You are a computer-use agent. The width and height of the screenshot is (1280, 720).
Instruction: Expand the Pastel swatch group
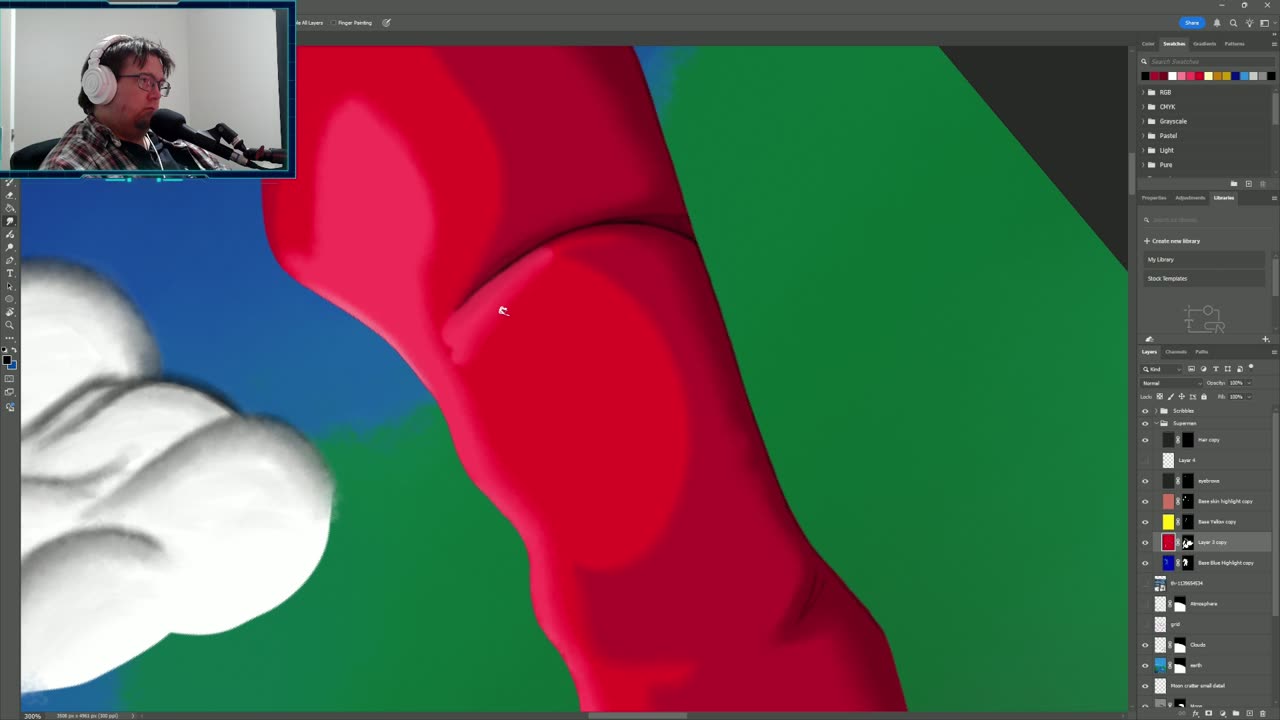[x=1144, y=135]
